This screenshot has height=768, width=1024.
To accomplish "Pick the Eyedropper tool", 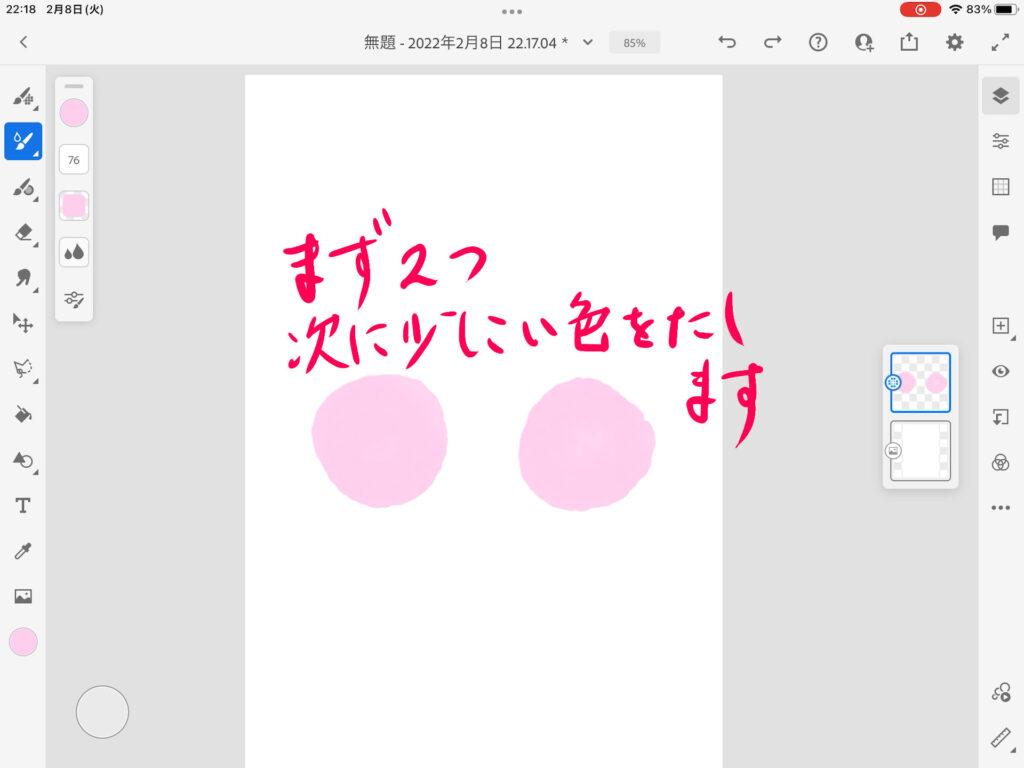I will (x=22, y=551).
